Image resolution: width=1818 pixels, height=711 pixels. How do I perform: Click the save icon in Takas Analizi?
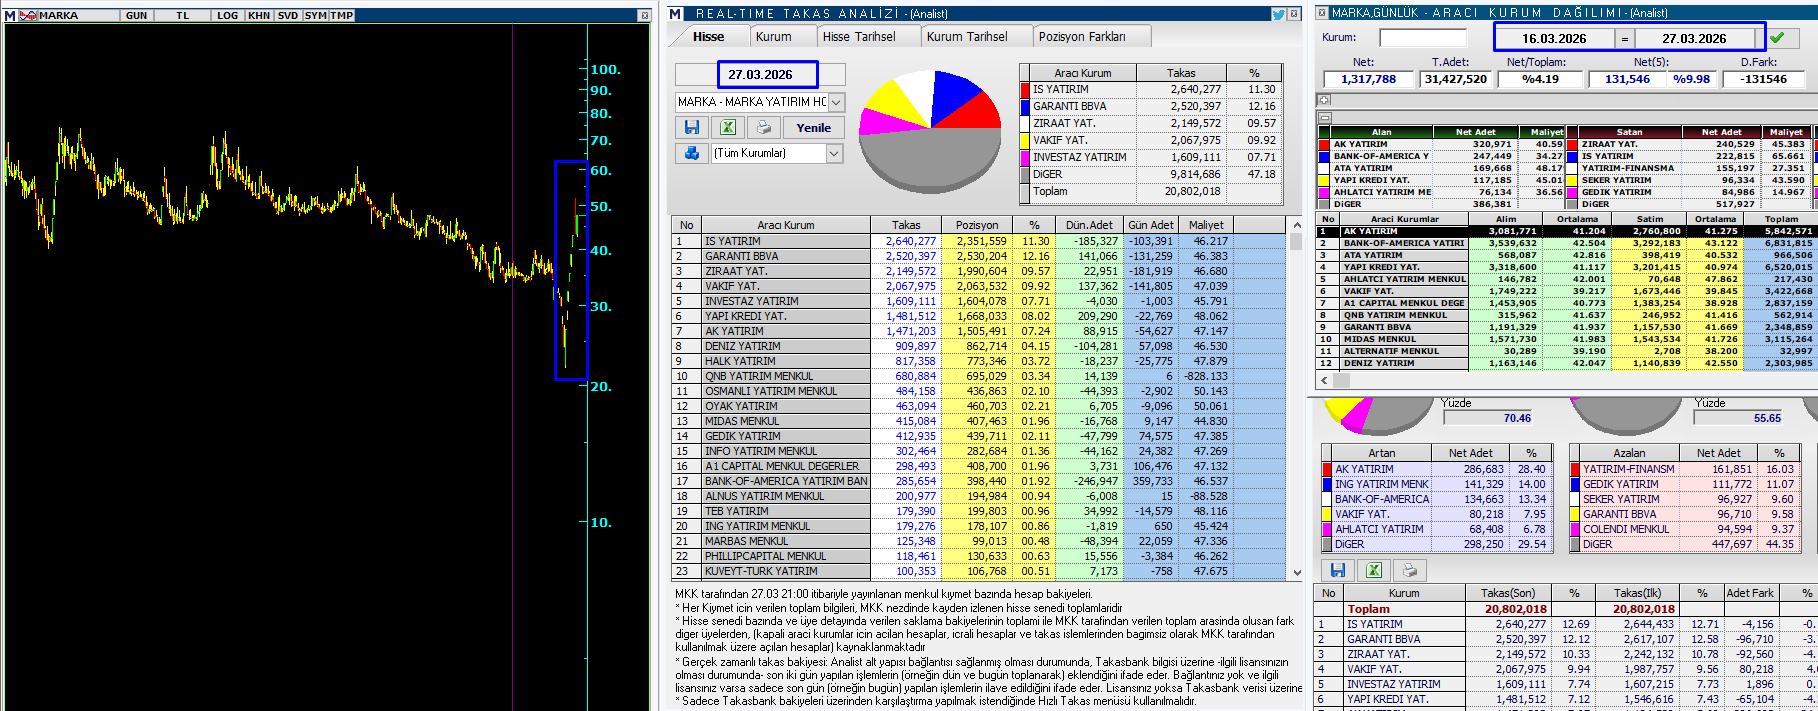pos(691,127)
